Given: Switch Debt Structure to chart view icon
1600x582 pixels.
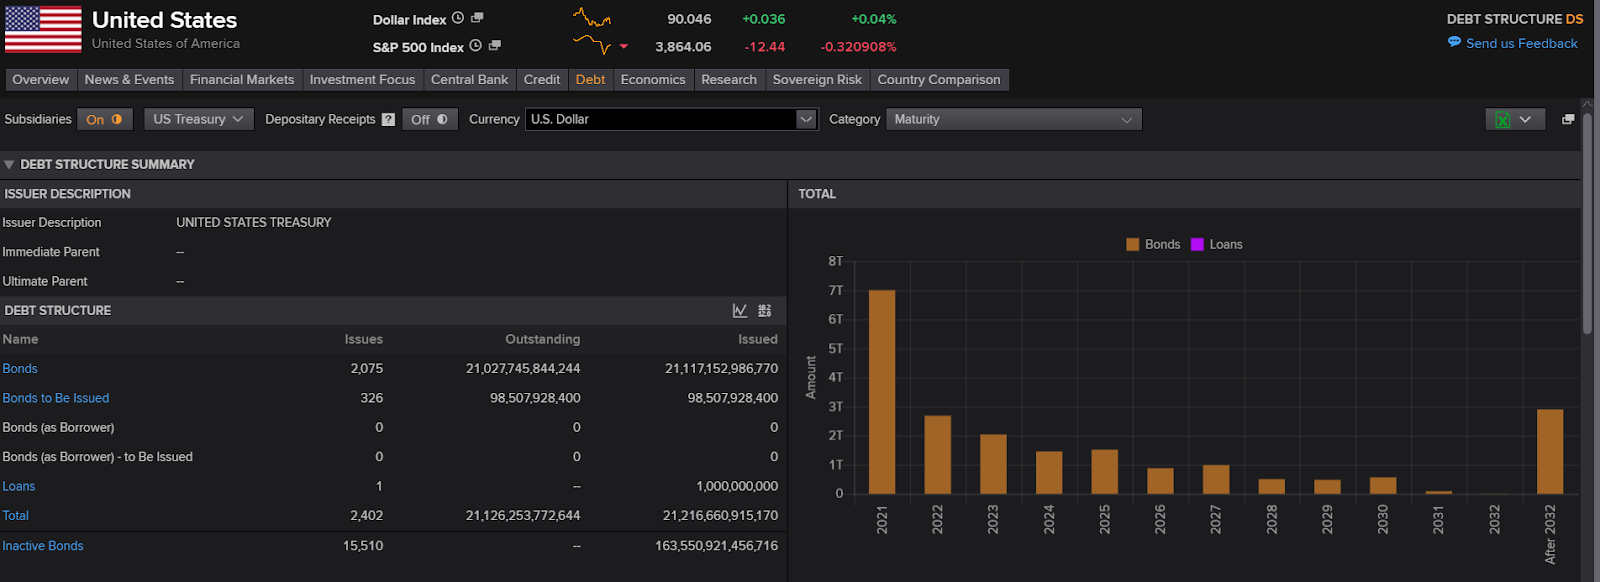Looking at the screenshot, I should point(740,311).
